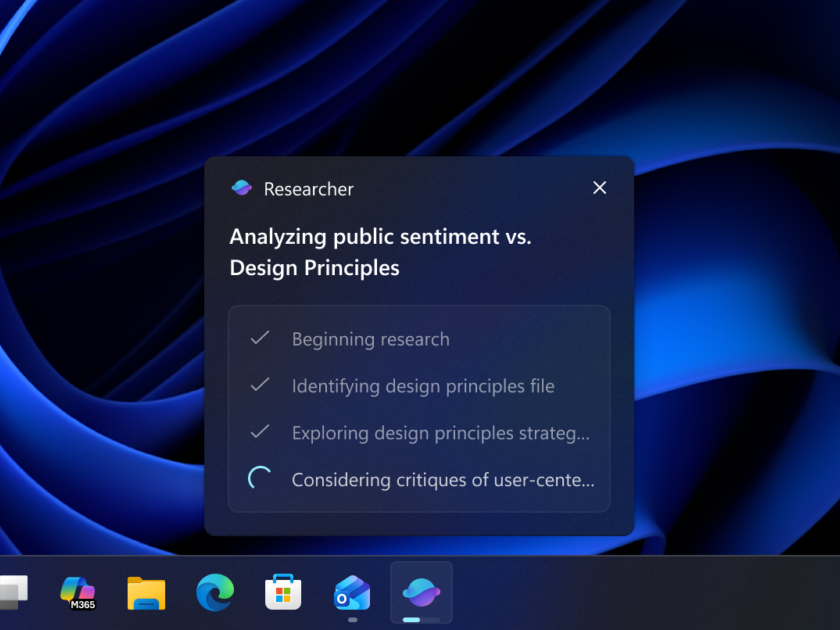Screen dimensions: 840x630
Task: Click the Task View icon on taskbar
Action: point(13,592)
